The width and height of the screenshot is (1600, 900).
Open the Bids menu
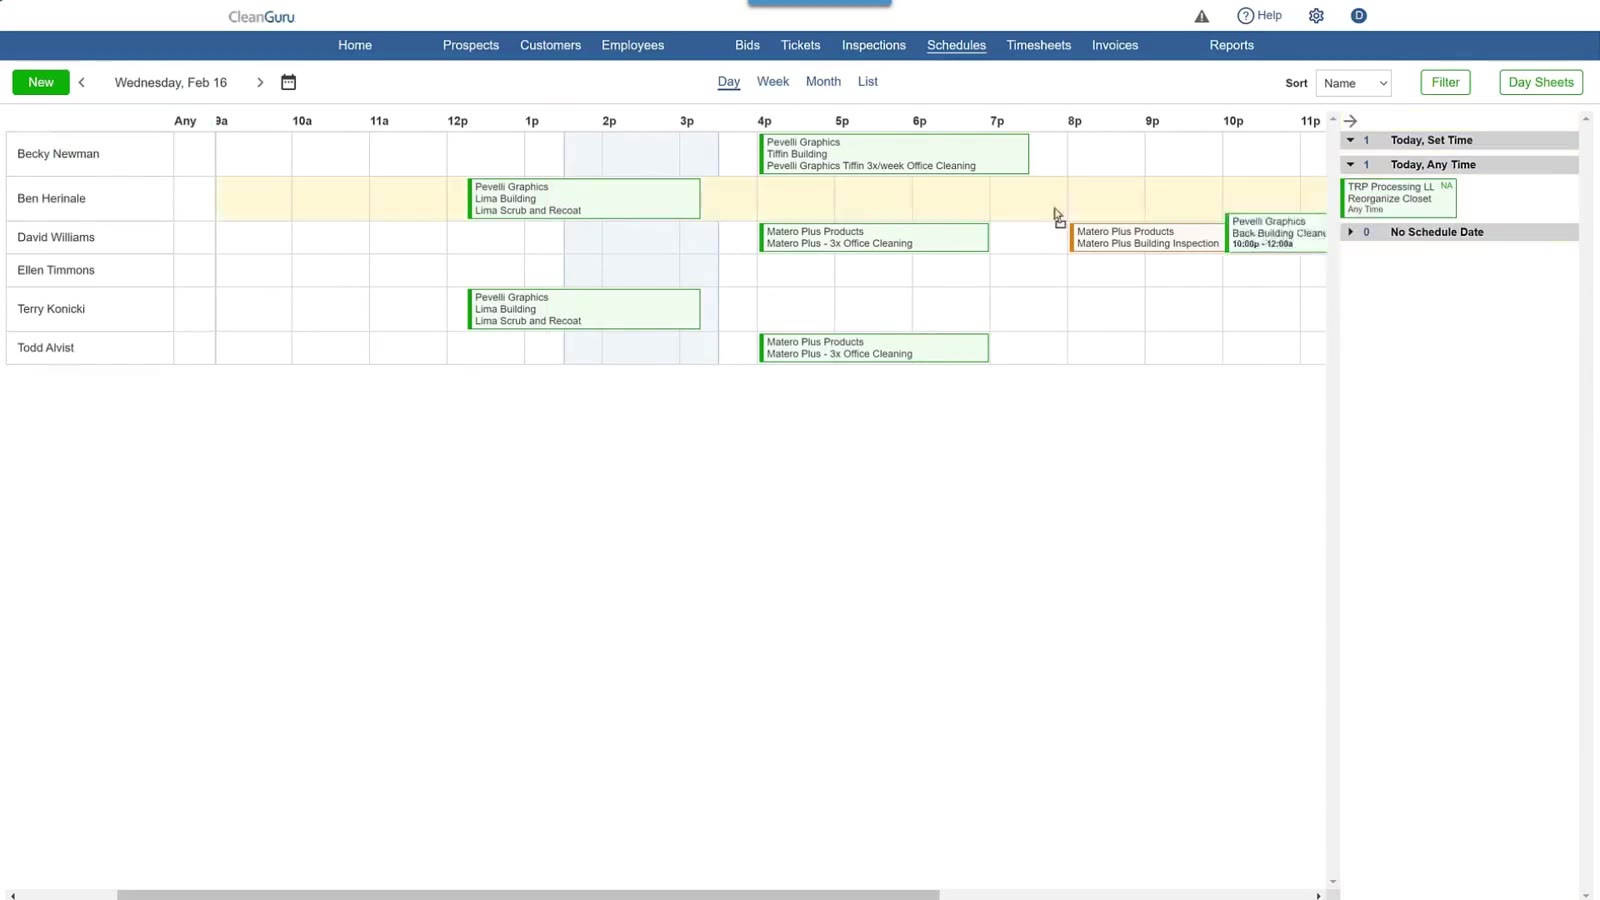tap(747, 45)
